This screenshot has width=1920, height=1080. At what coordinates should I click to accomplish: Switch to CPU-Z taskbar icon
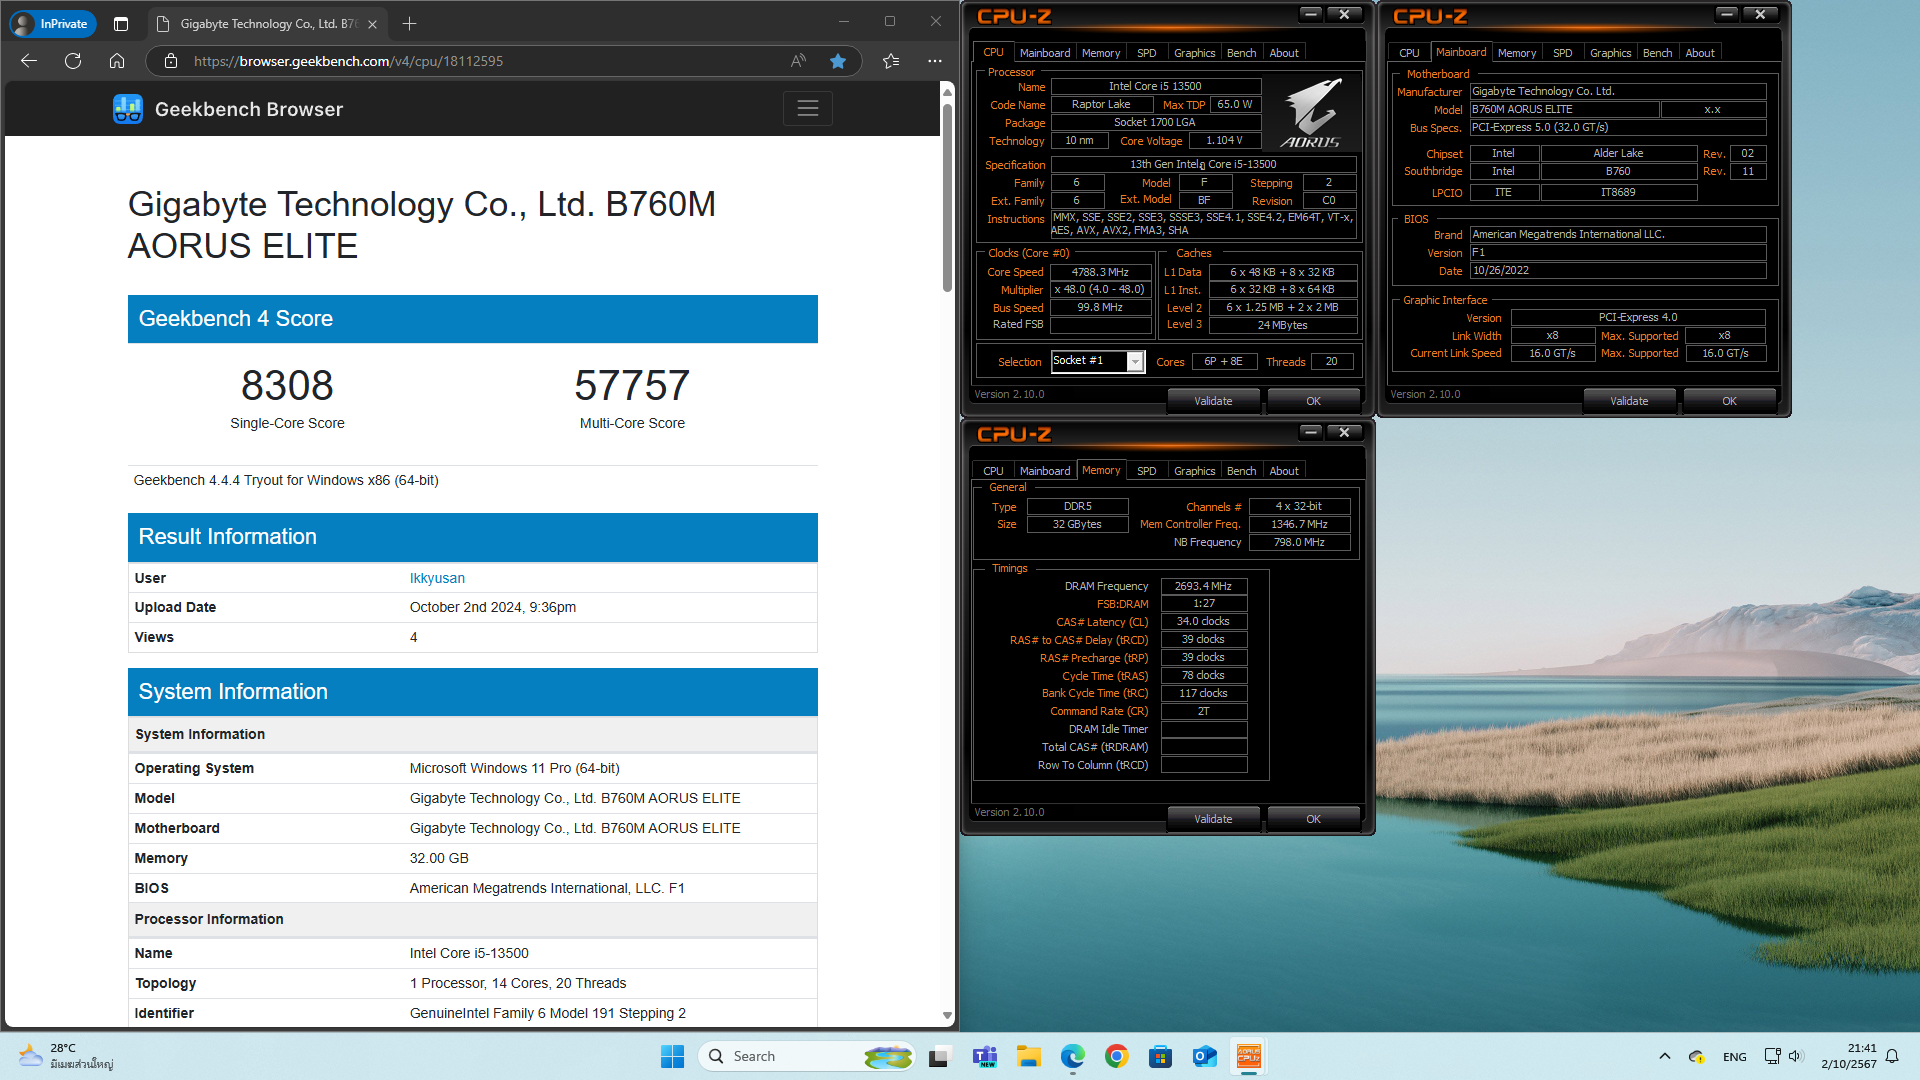point(1249,1056)
